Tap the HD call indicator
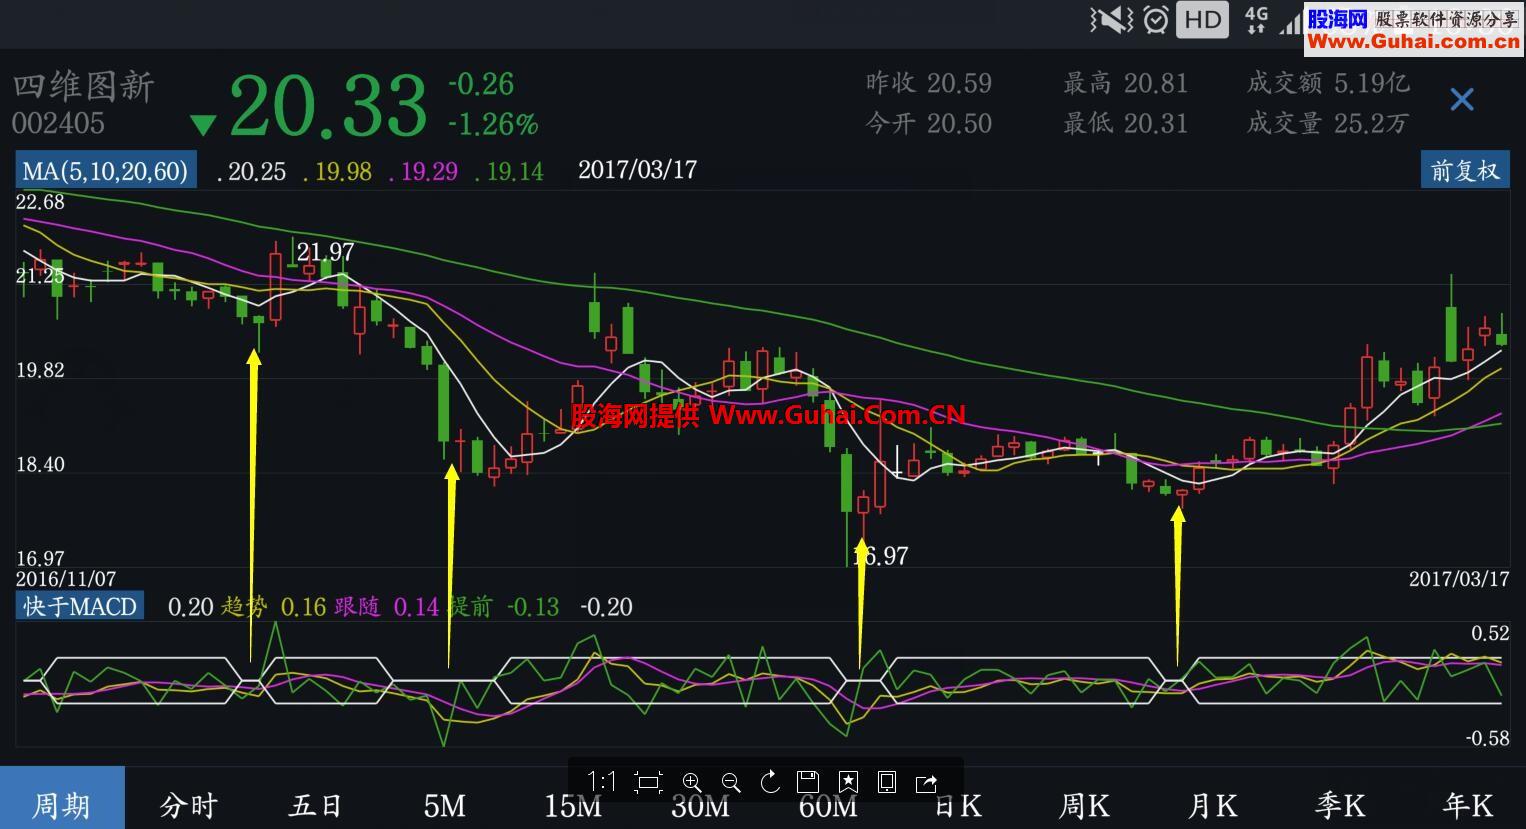 coord(1202,19)
